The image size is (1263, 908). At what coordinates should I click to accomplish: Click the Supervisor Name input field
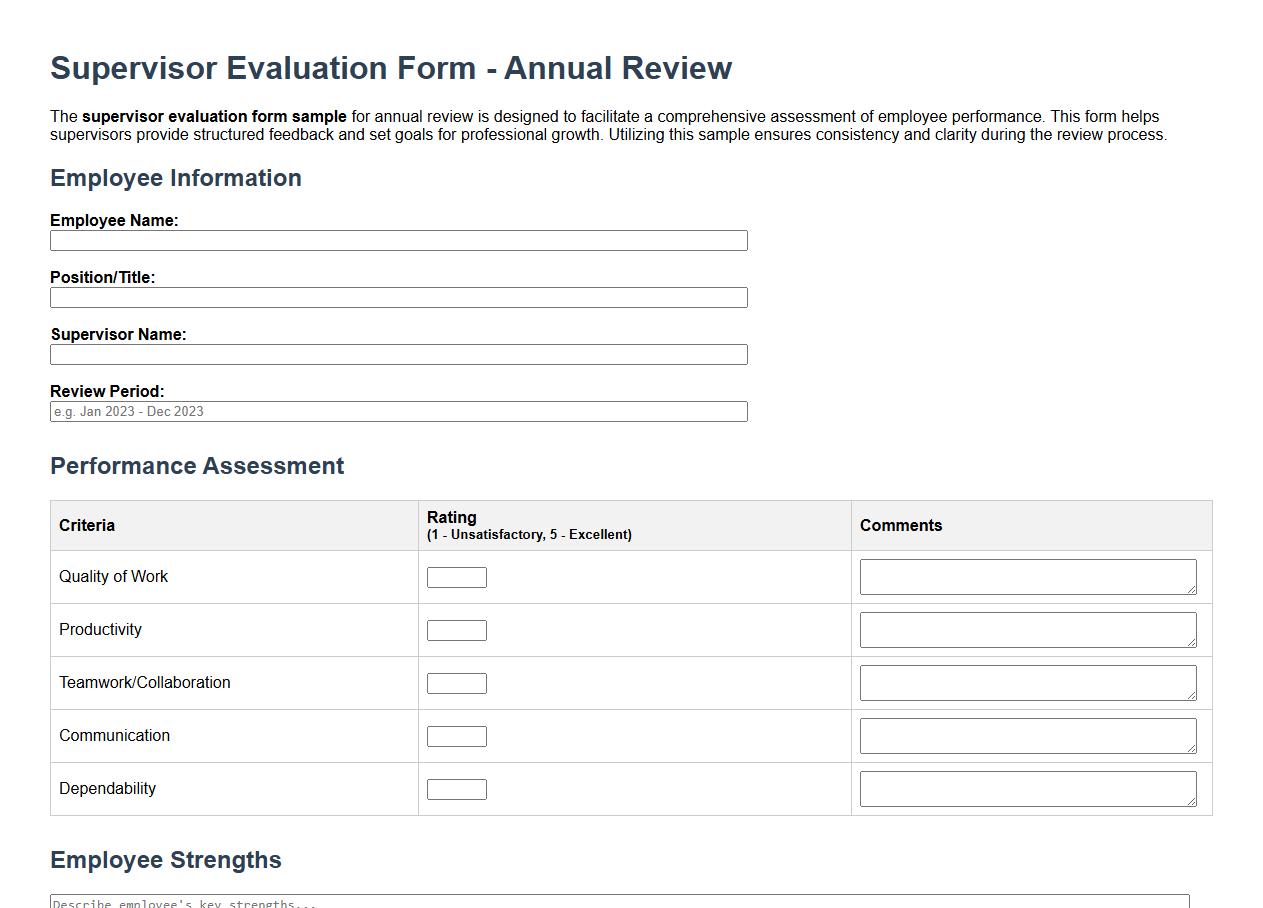398,354
